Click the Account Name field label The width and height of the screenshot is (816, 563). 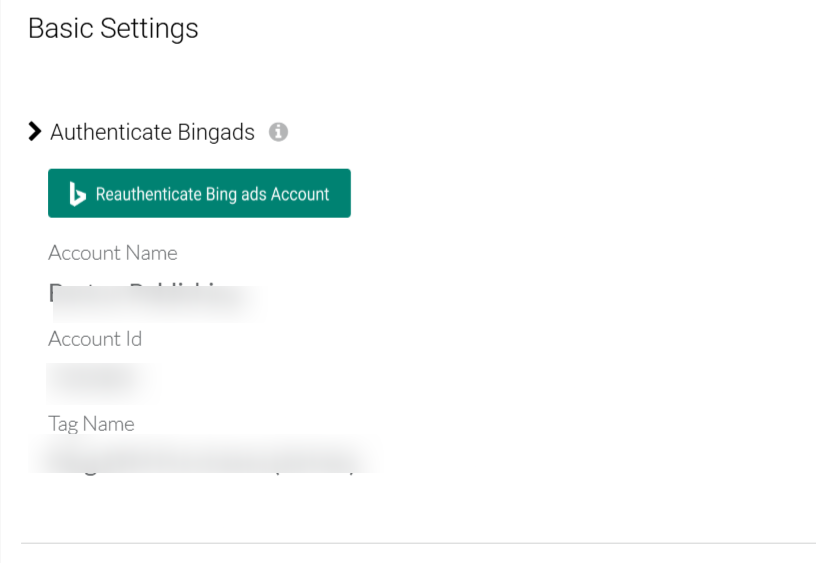pyautogui.click(x=113, y=253)
